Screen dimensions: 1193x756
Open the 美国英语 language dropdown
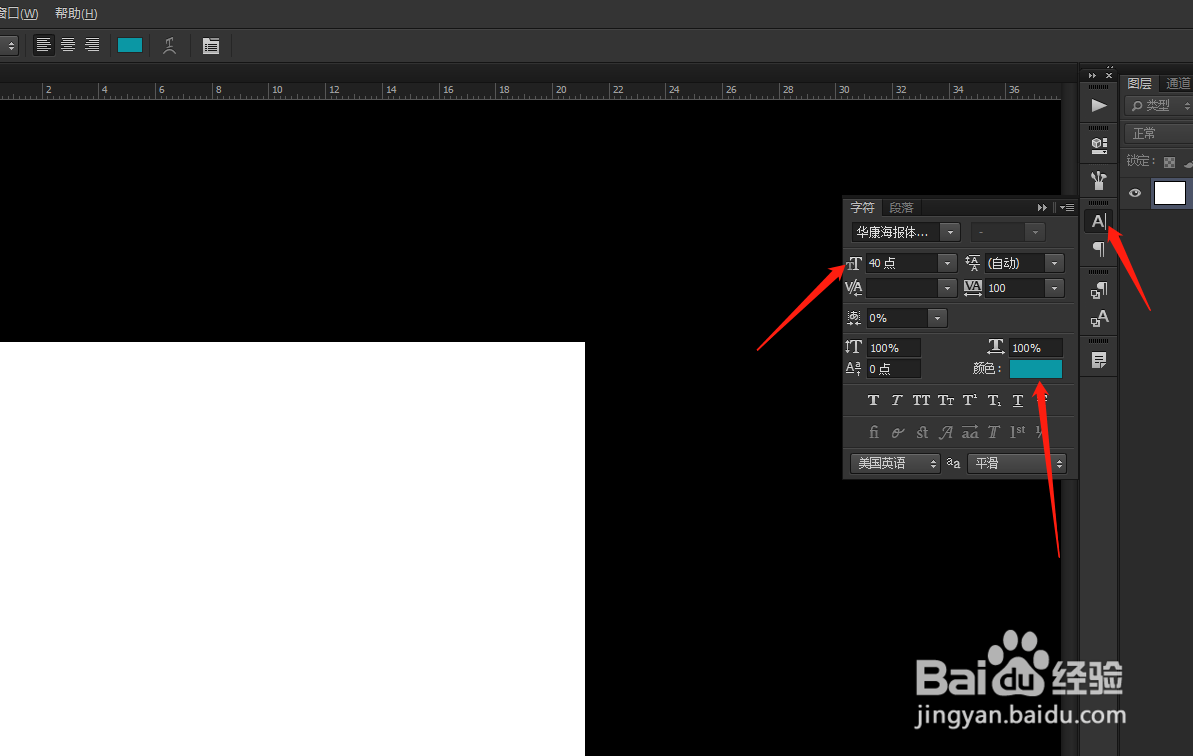point(896,463)
